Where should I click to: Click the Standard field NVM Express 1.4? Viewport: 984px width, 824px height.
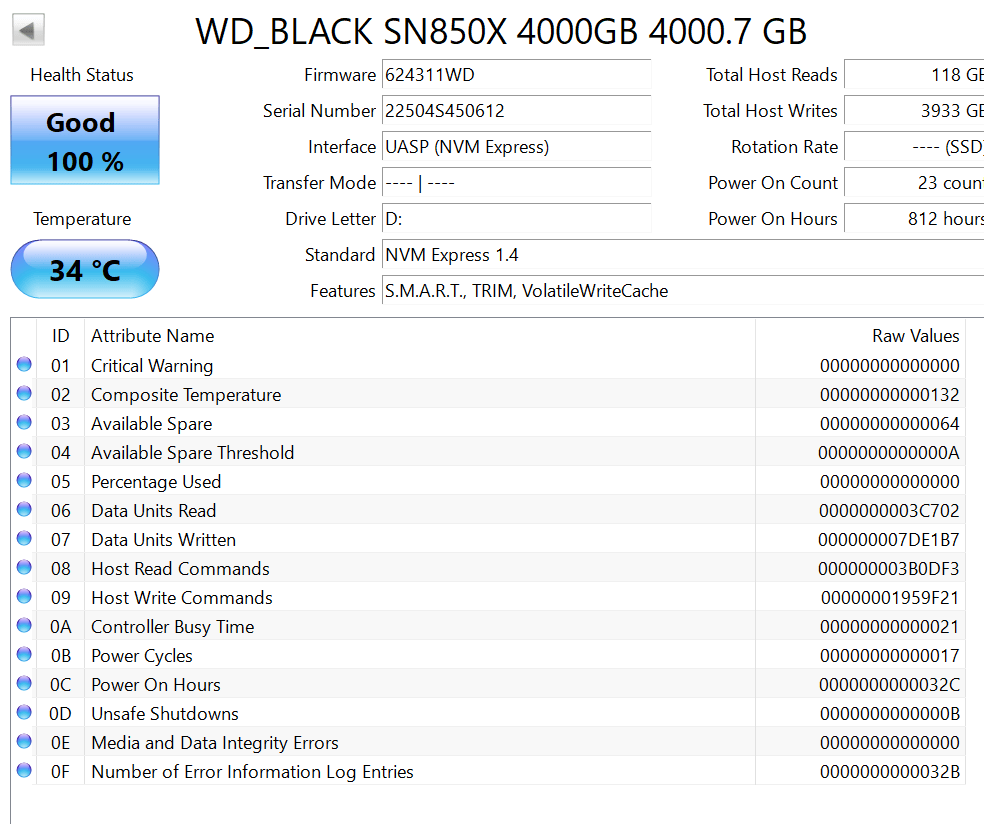point(683,255)
